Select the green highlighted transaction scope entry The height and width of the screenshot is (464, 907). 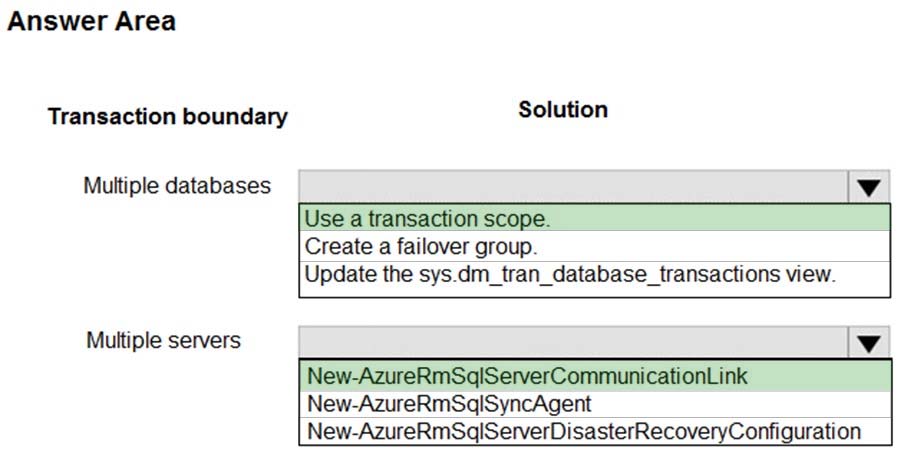point(428,218)
